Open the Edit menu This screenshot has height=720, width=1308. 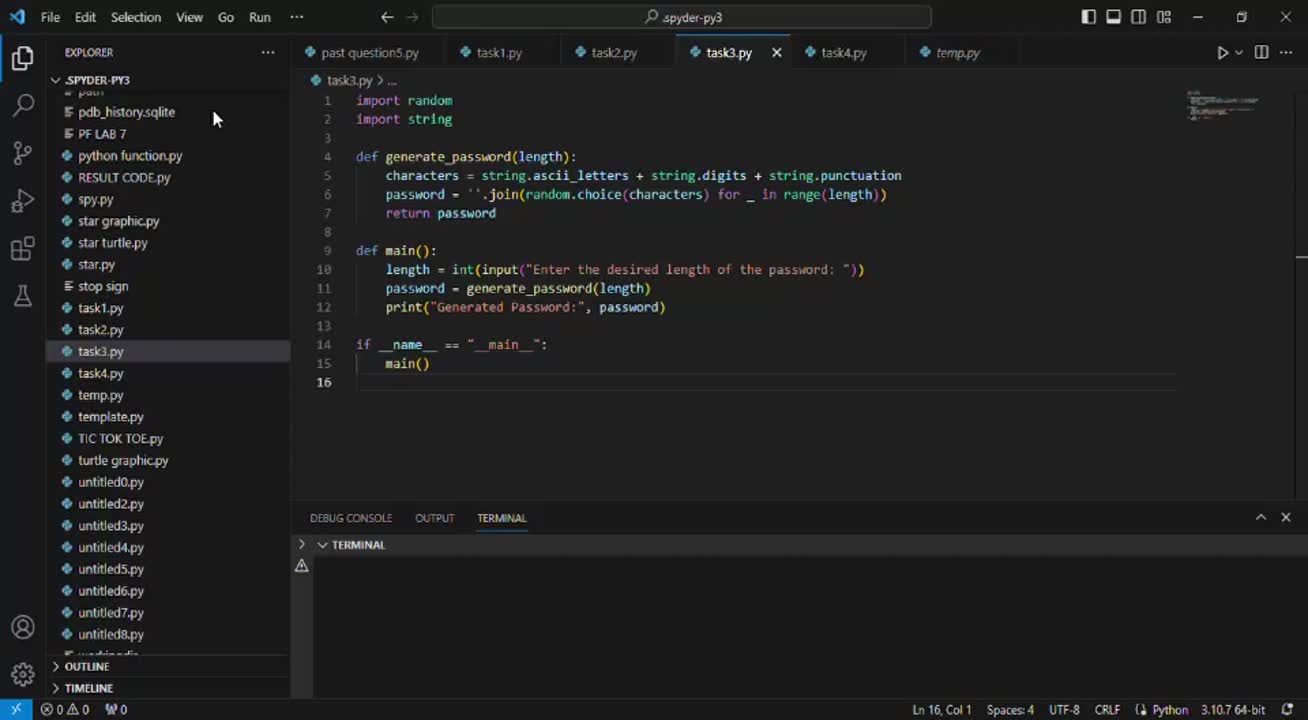[x=85, y=17]
